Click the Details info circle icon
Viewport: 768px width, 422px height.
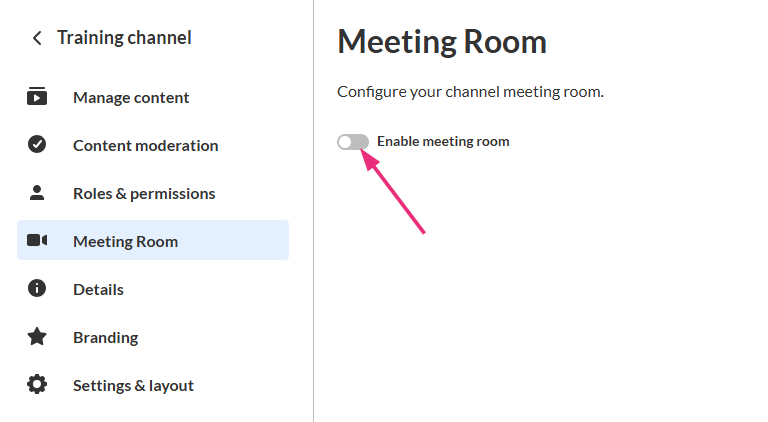37,289
